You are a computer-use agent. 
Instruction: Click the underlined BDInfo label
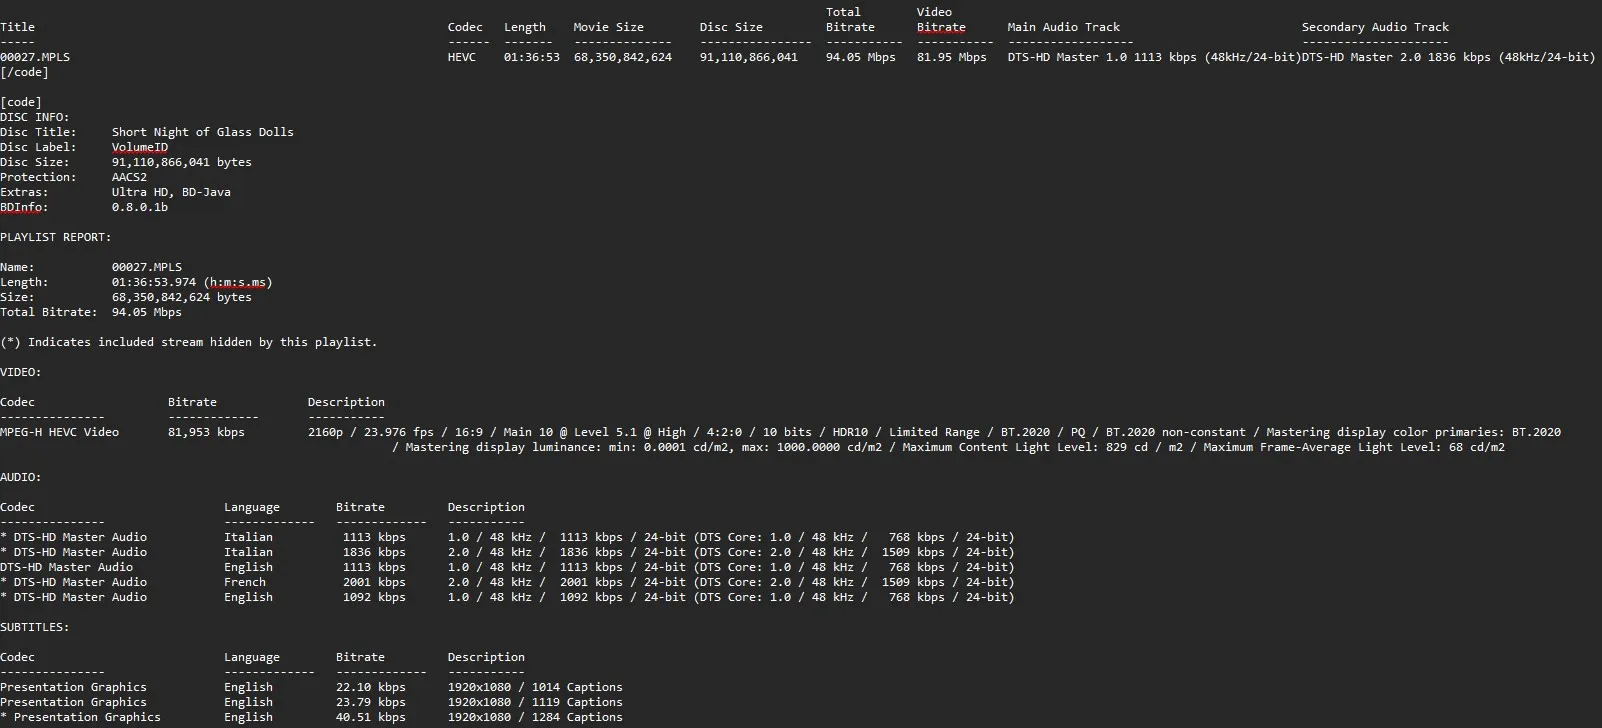coord(23,207)
